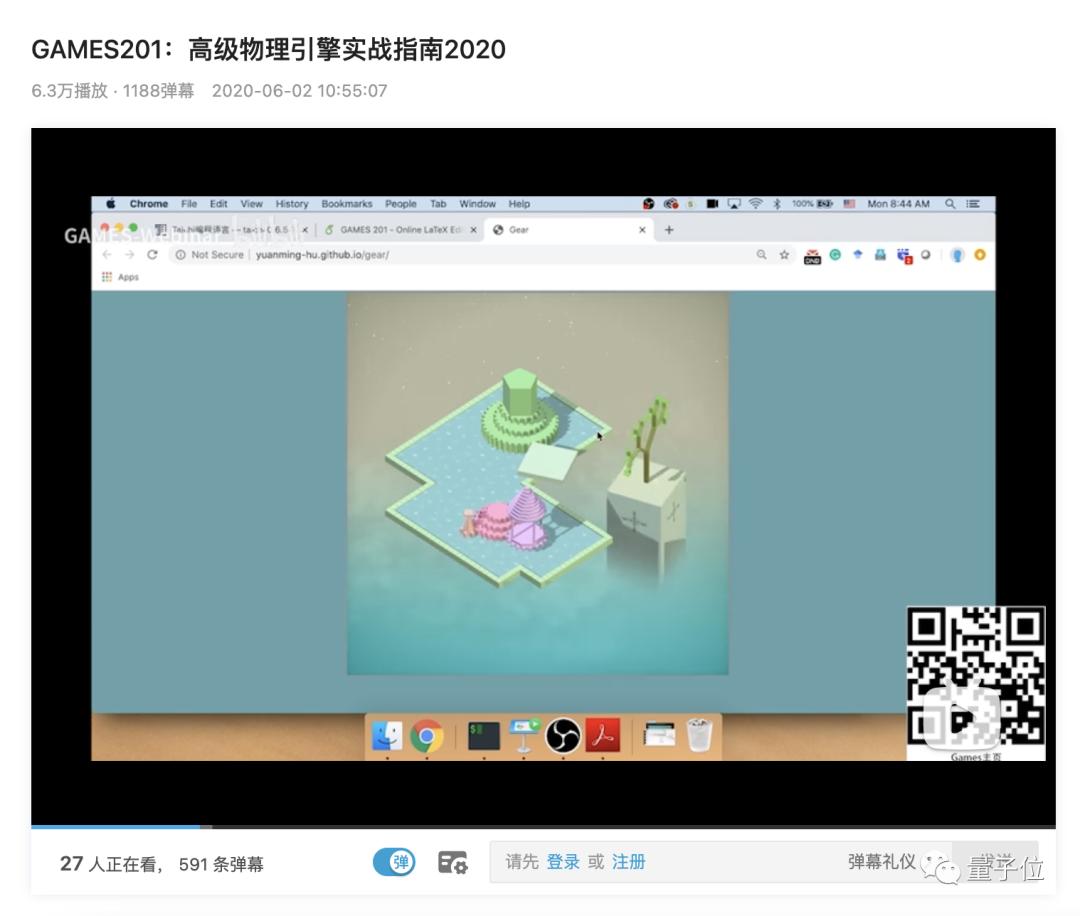Image resolution: width=1080 pixels, height=916 pixels.
Task: Open the Edit menu
Action: coord(218,204)
